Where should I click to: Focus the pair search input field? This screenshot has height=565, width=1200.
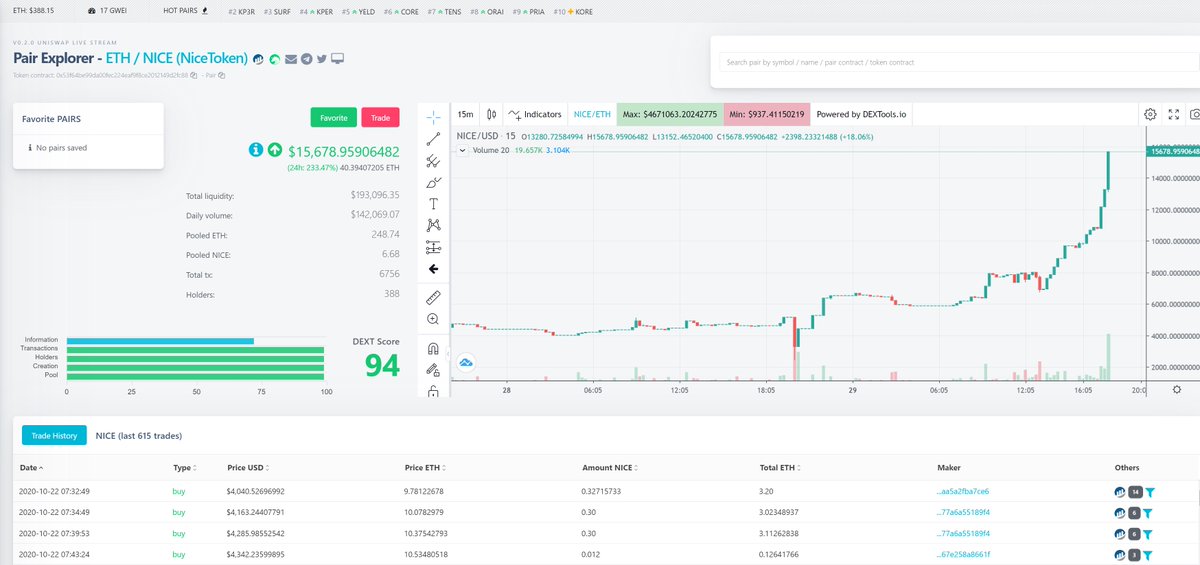(960, 62)
